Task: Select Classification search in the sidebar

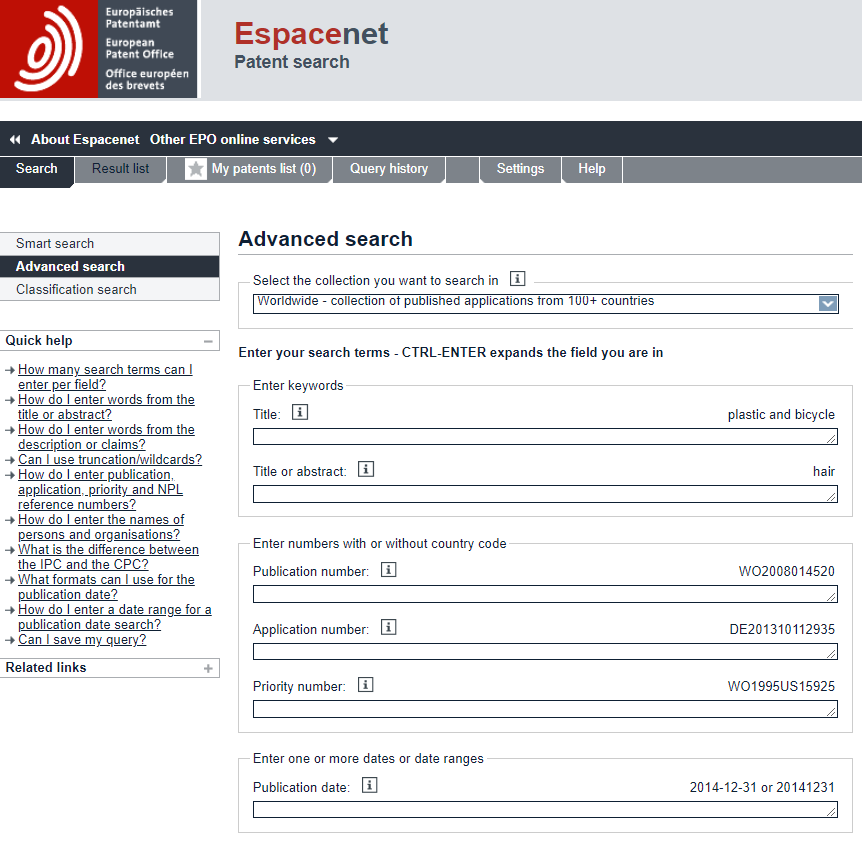Action: (109, 290)
